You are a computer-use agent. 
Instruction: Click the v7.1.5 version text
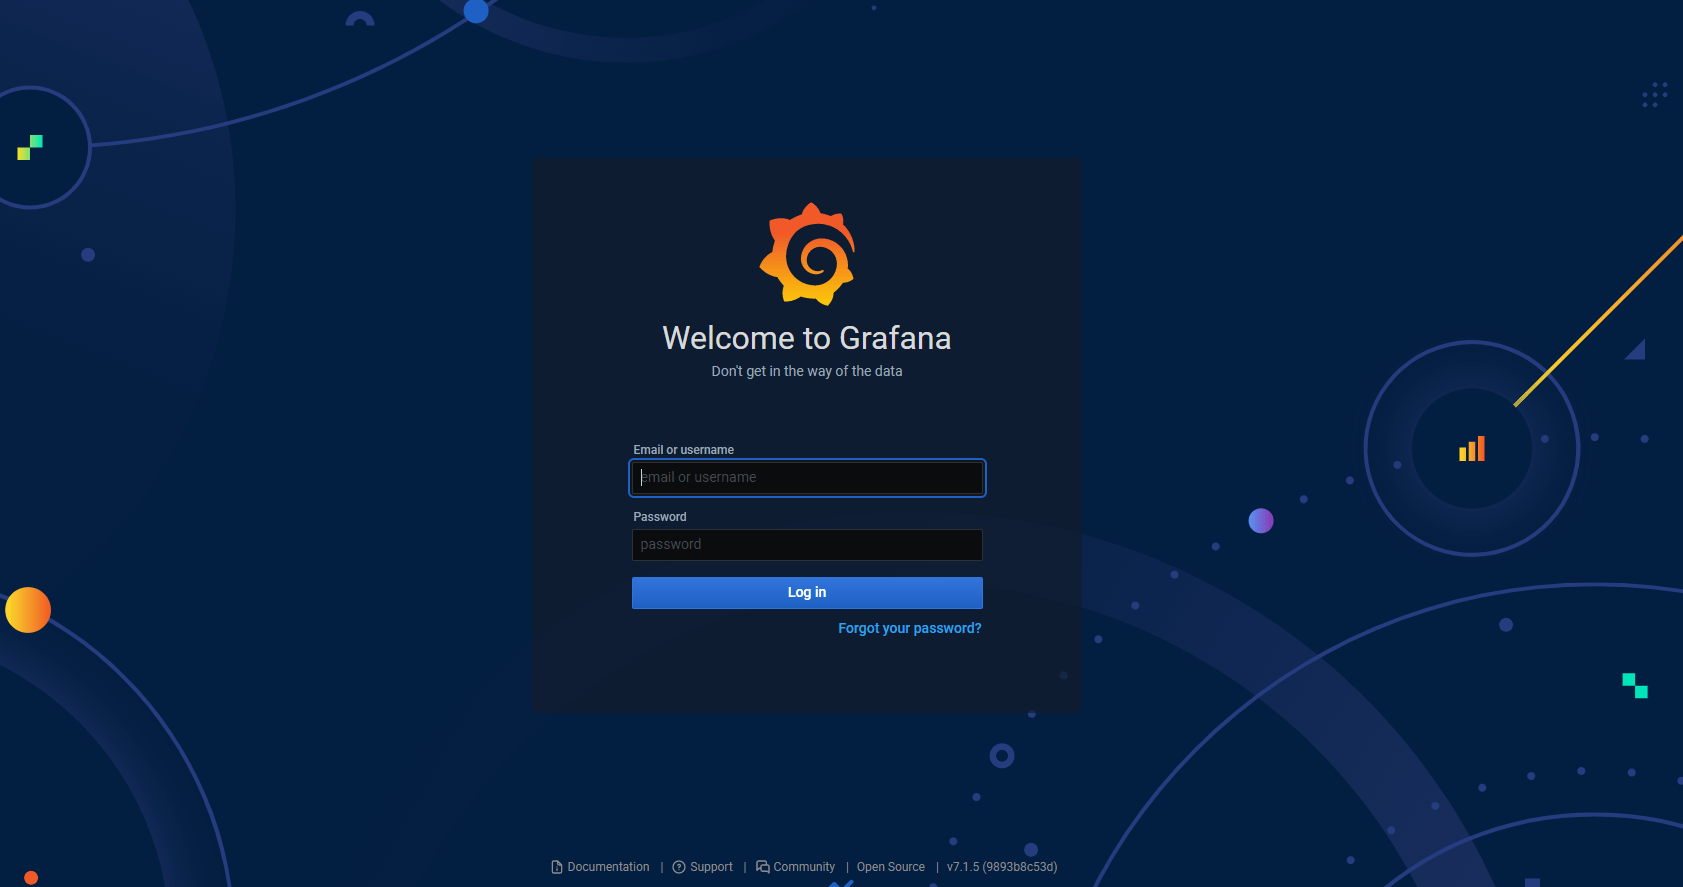[1002, 867]
